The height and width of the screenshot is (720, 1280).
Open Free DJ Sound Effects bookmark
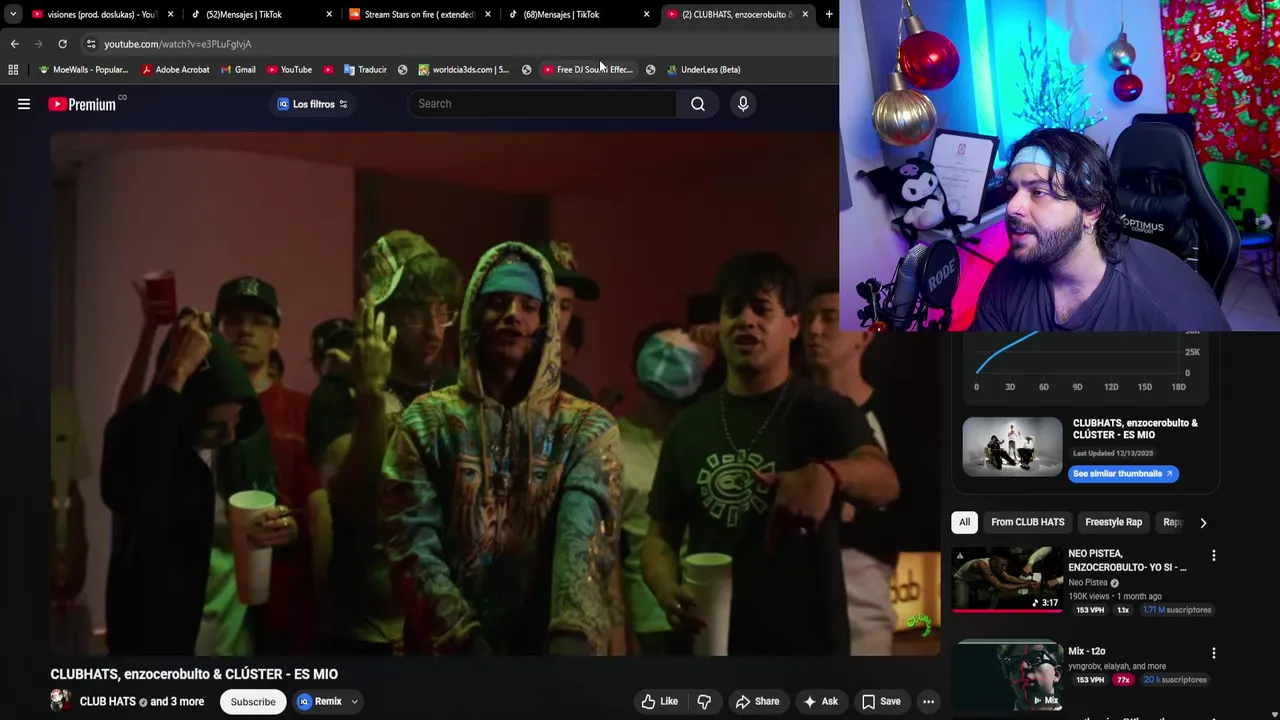pos(588,70)
